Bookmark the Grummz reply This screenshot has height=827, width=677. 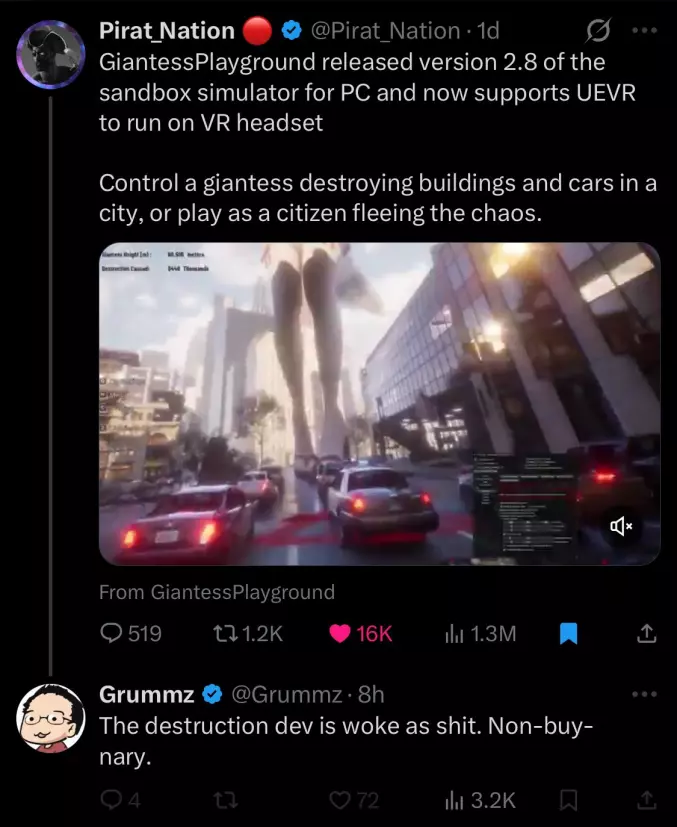(x=568, y=801)
